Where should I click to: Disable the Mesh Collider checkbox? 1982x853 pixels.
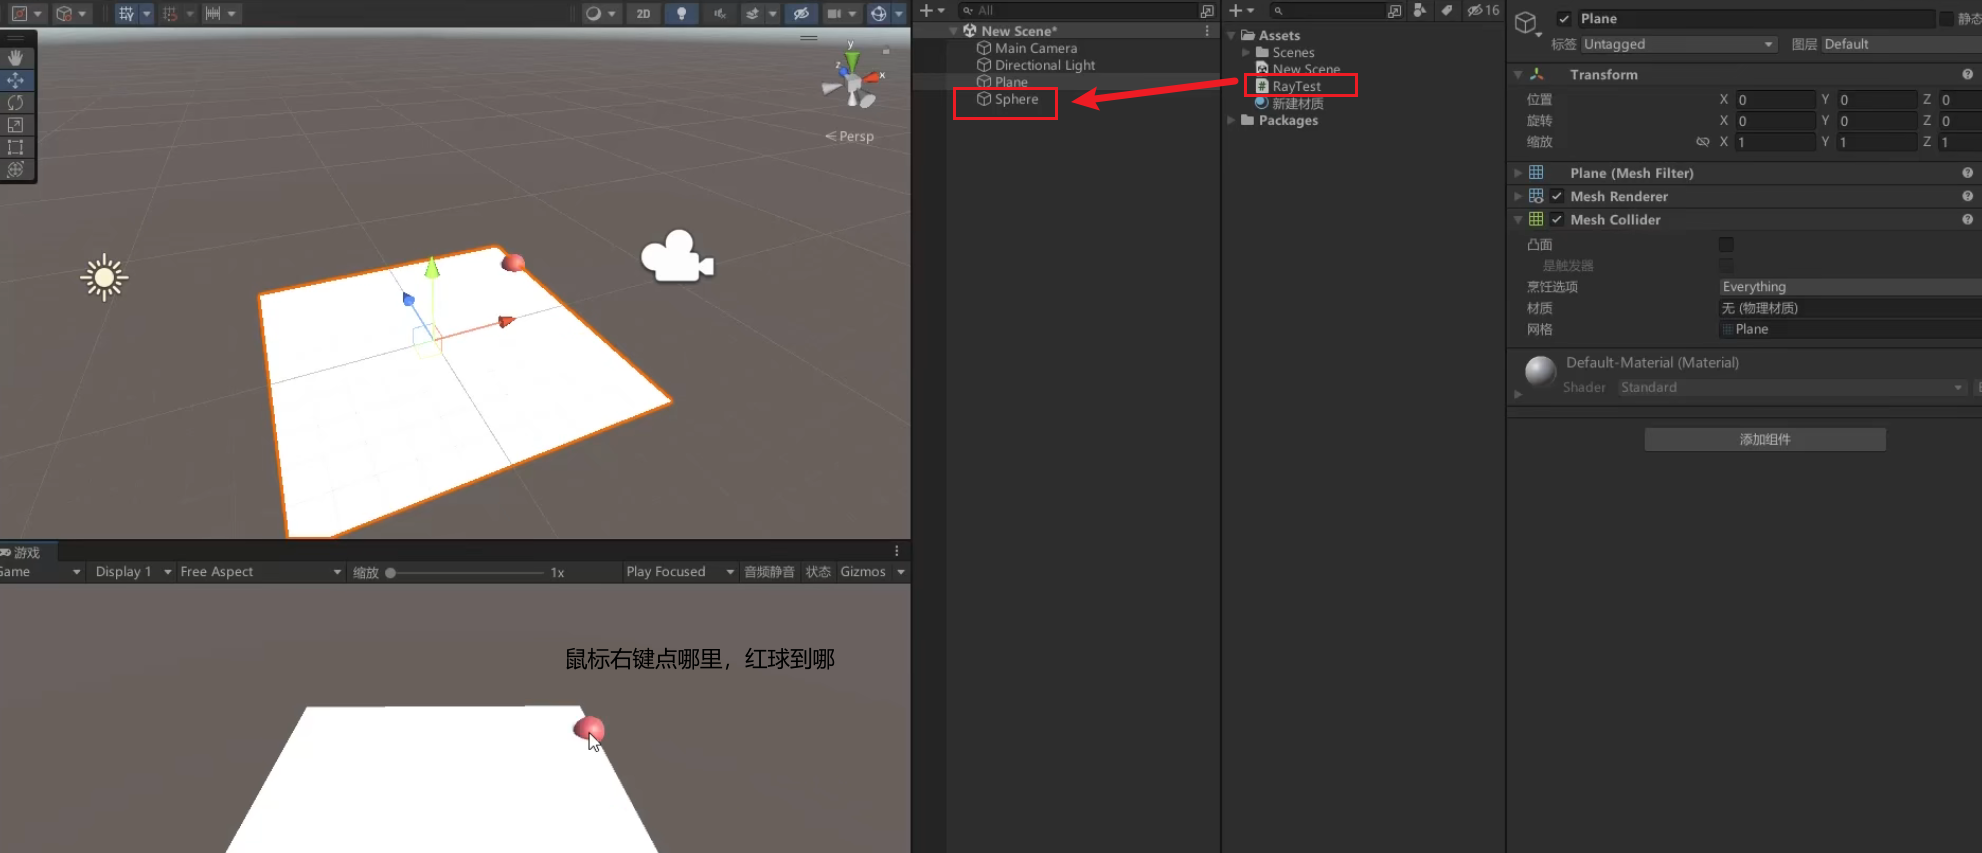[1557, 219]
